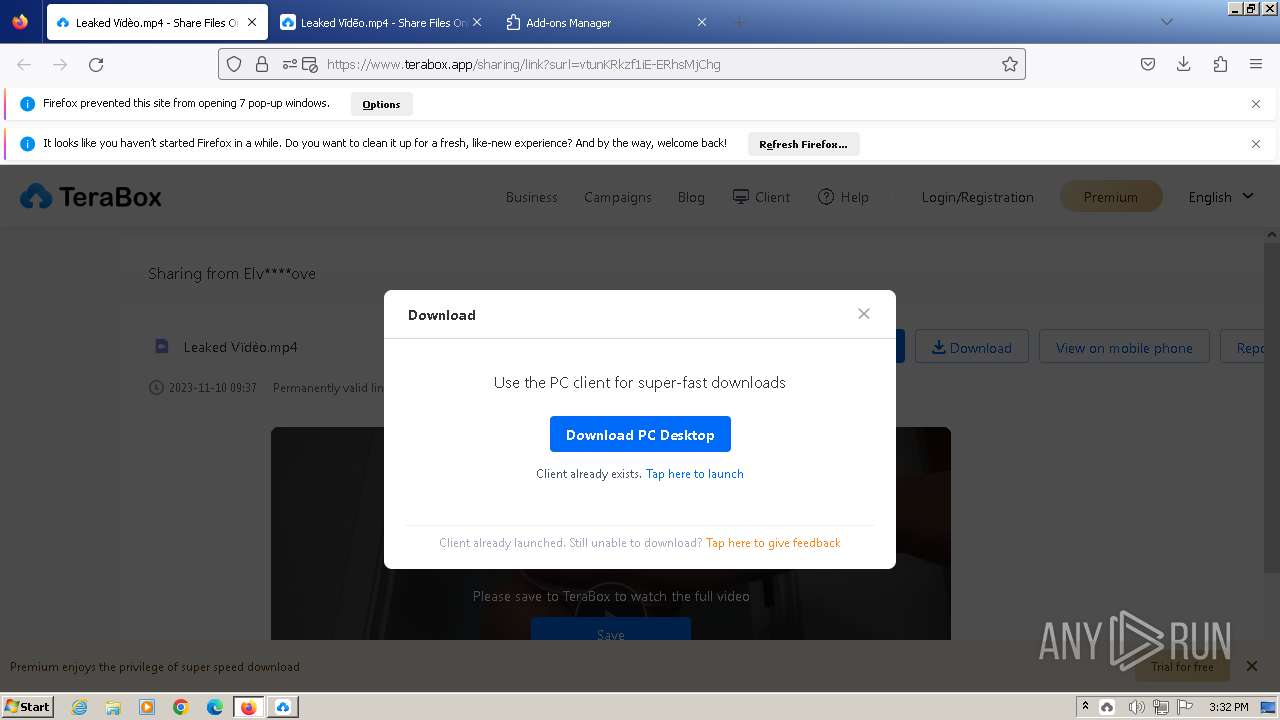Viewport: 1280px width, 720px height.
Task: Click the volume speaker tray icon
Action: (x=1135, y=707)
